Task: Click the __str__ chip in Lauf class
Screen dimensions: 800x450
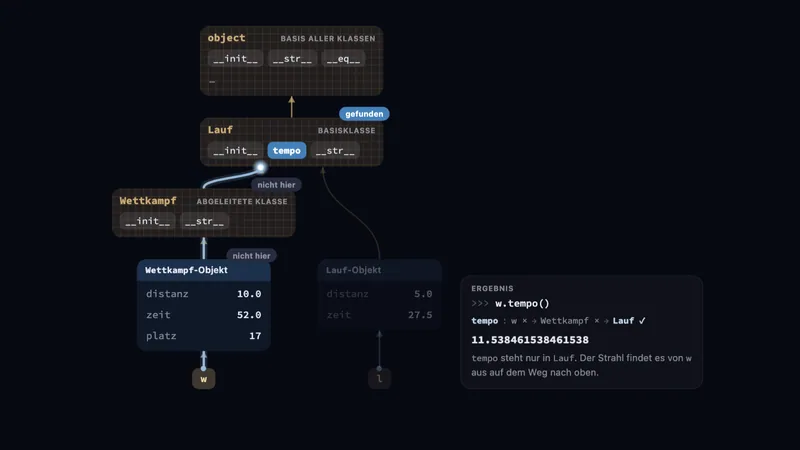Action: [x=335, y=151]
